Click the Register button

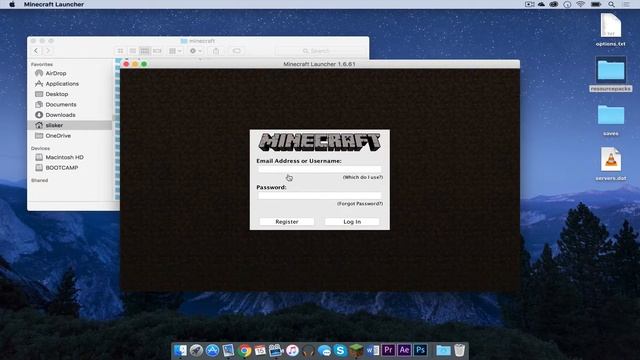pyautogui.click(x=287, y=222)
